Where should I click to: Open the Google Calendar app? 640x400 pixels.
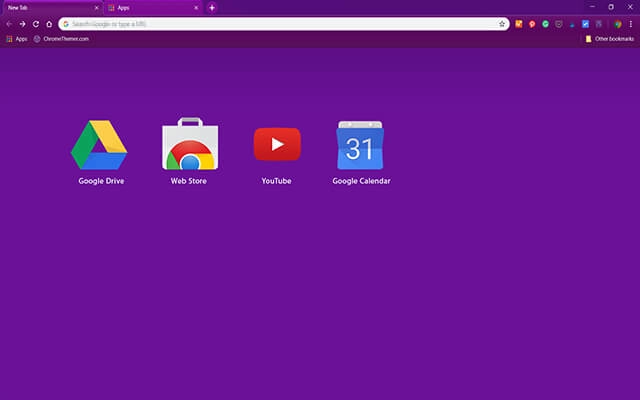pyautogui.click(x=360, y=145)
